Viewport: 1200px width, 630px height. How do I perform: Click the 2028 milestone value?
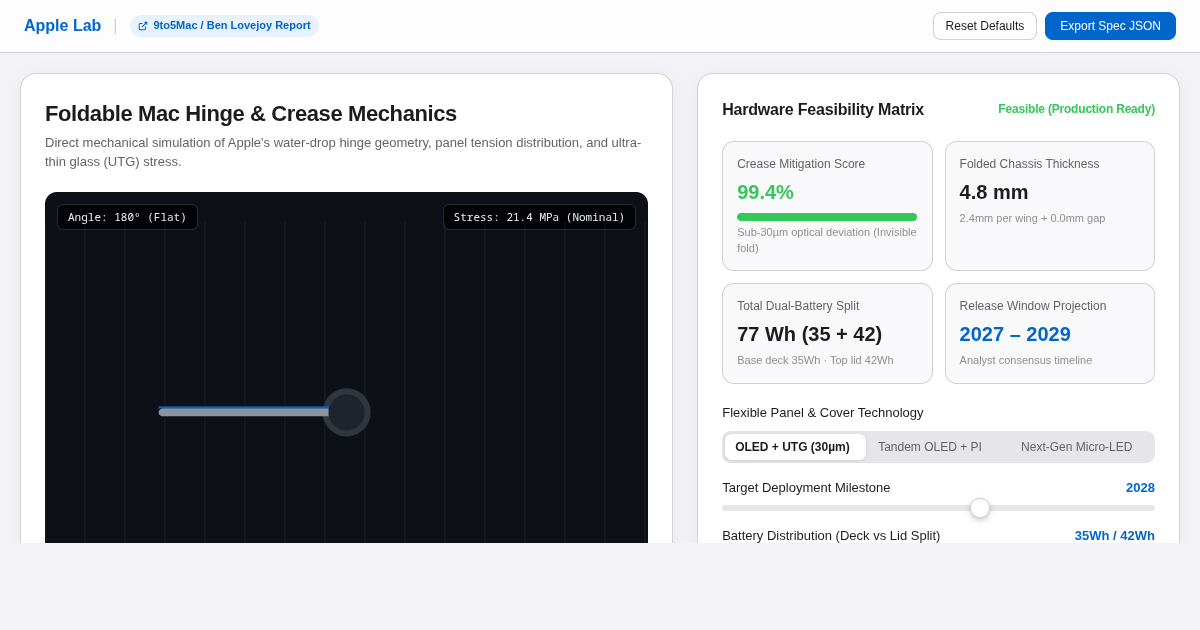[x=1140, y=487]
